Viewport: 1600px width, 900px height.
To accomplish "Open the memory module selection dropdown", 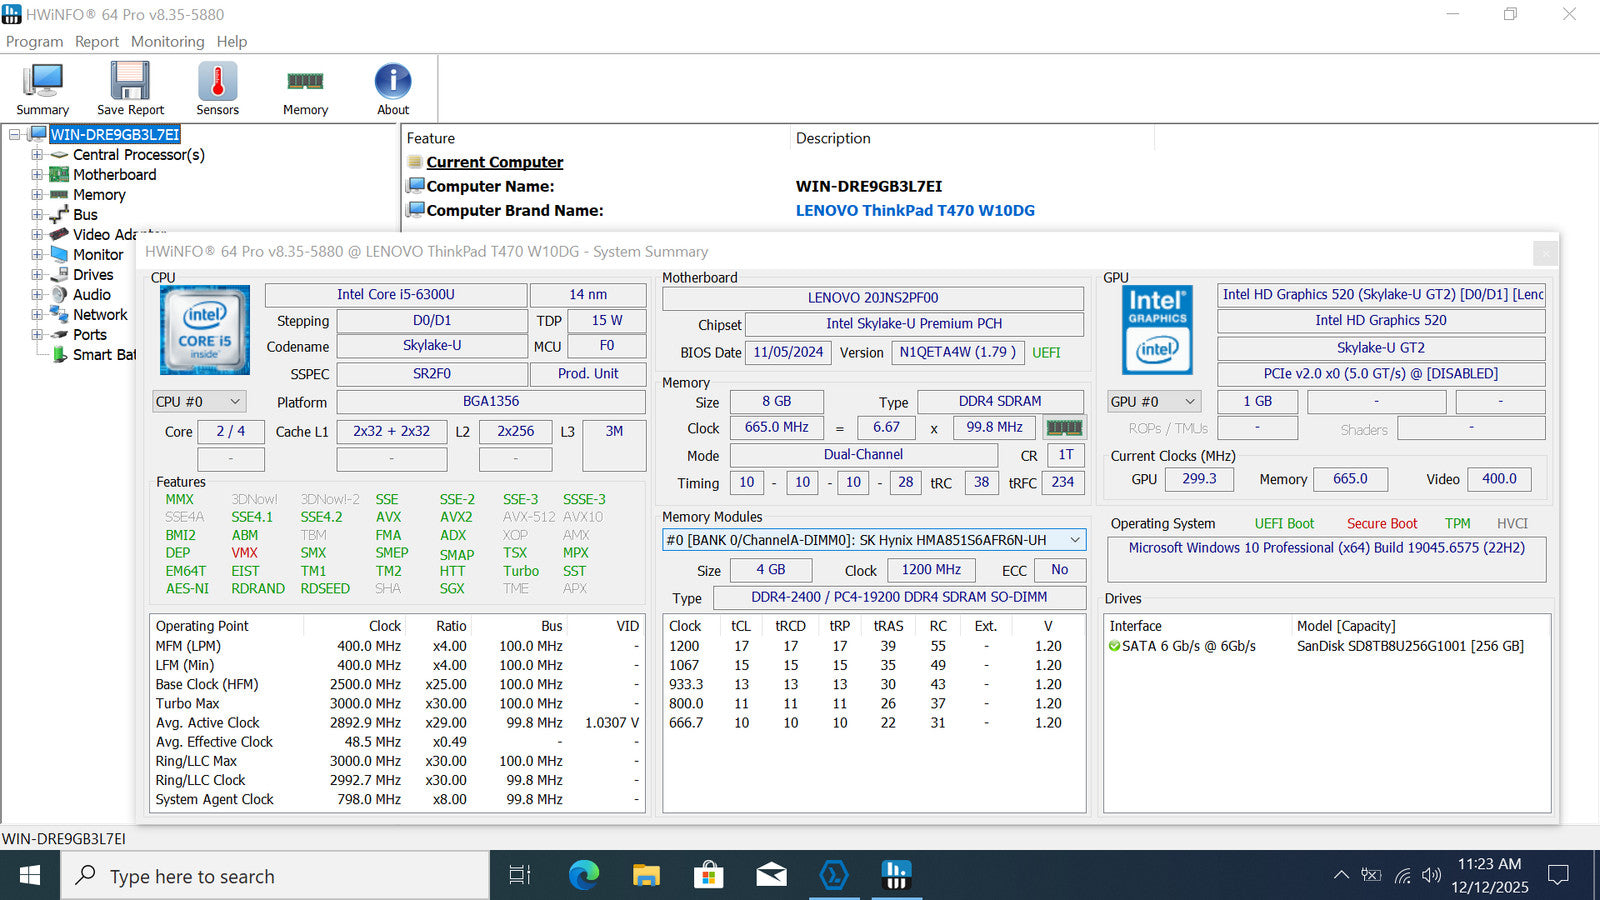I will [x=873, y=540].
